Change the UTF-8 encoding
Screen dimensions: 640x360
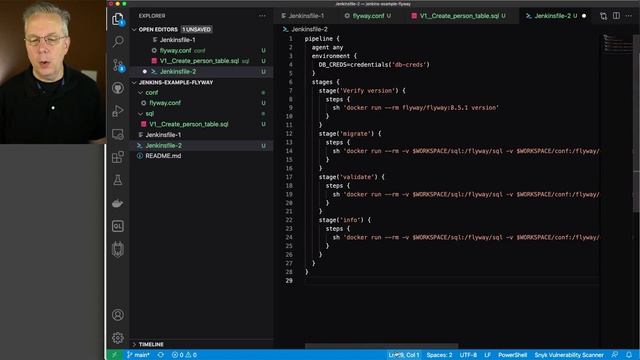[468, 355]
